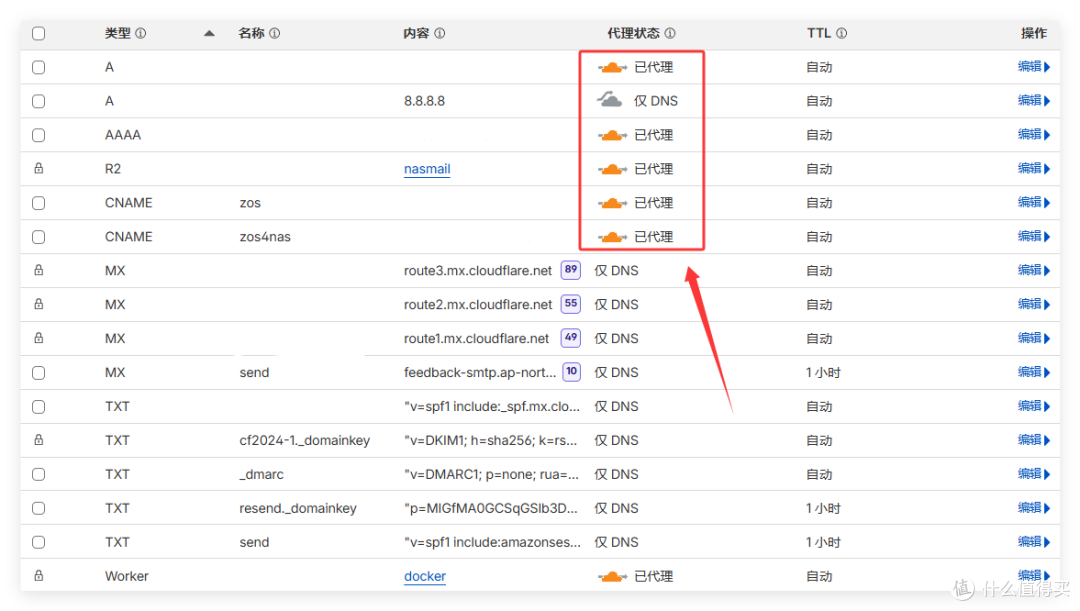Screen dimensions: 1080x611
Task: Expand 编辑 for CNAME zos
Action: (1034, 203)
